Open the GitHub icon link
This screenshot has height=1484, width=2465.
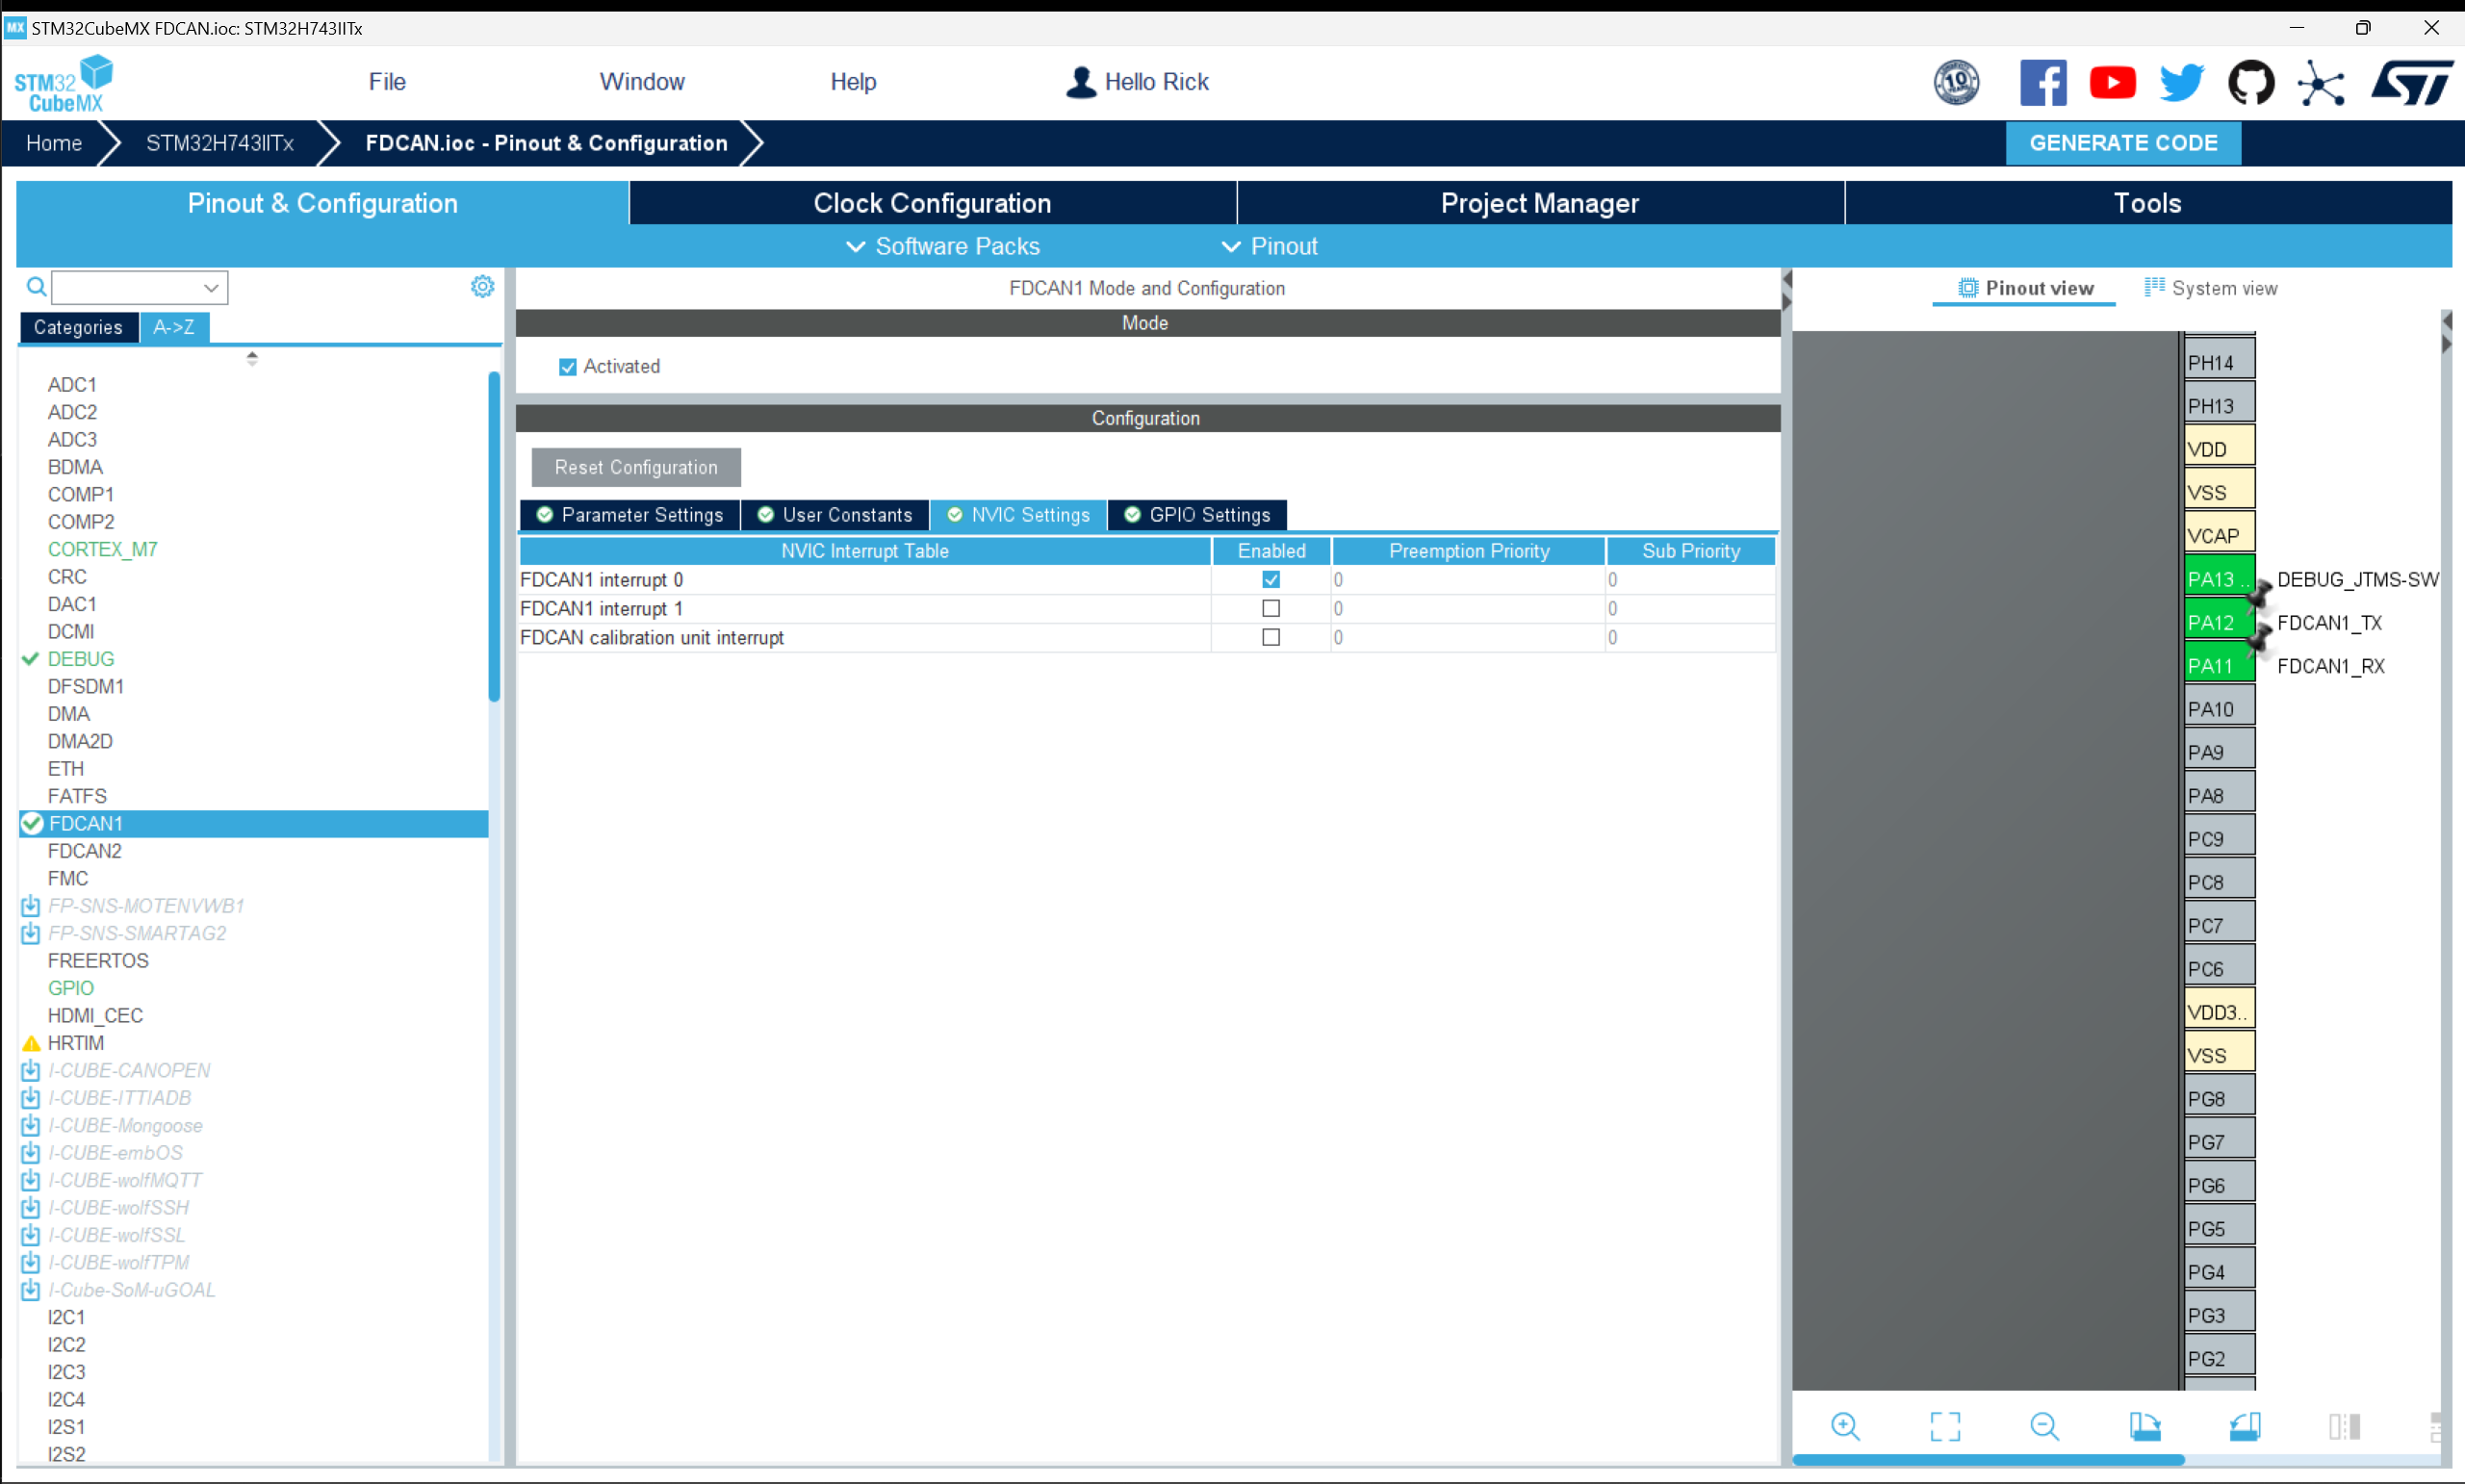click(2250, 82)
